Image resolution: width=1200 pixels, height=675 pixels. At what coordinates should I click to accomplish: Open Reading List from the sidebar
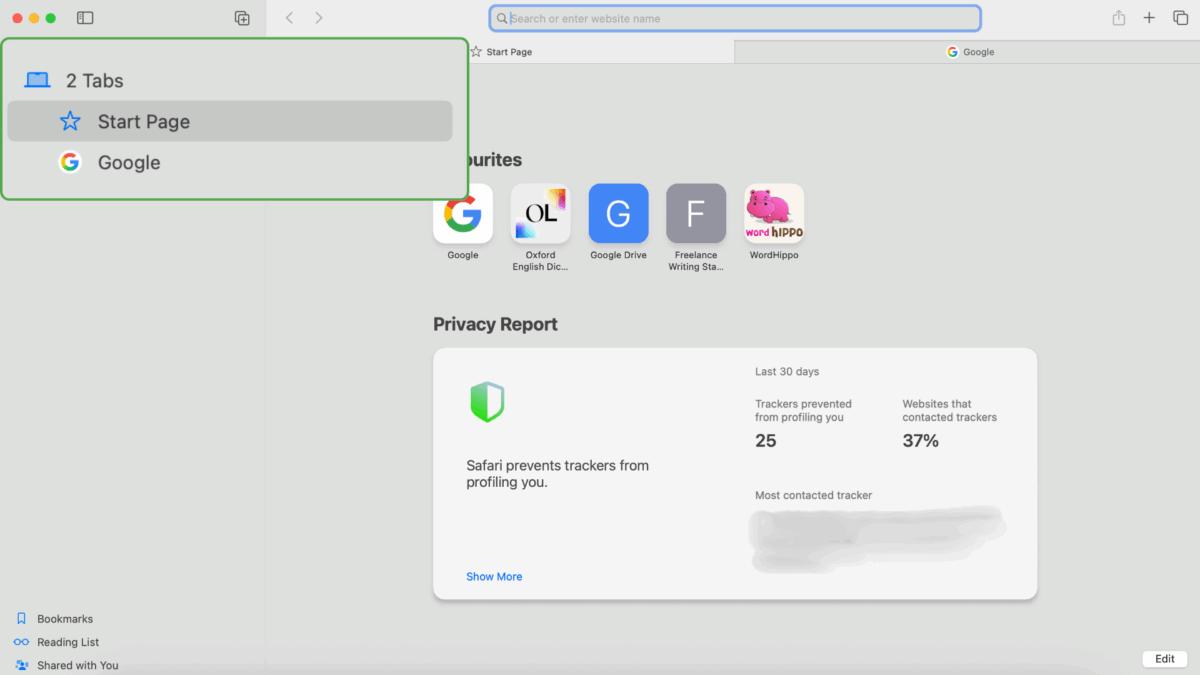point(68,642)
